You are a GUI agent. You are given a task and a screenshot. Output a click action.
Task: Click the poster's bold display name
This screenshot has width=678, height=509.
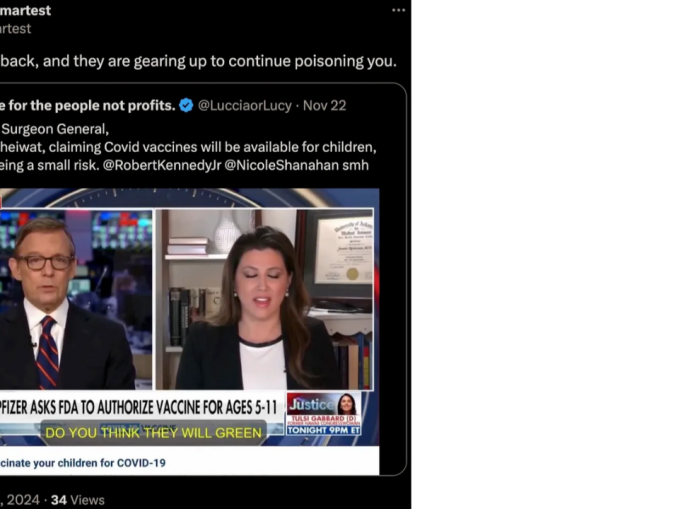pos(25,10)
